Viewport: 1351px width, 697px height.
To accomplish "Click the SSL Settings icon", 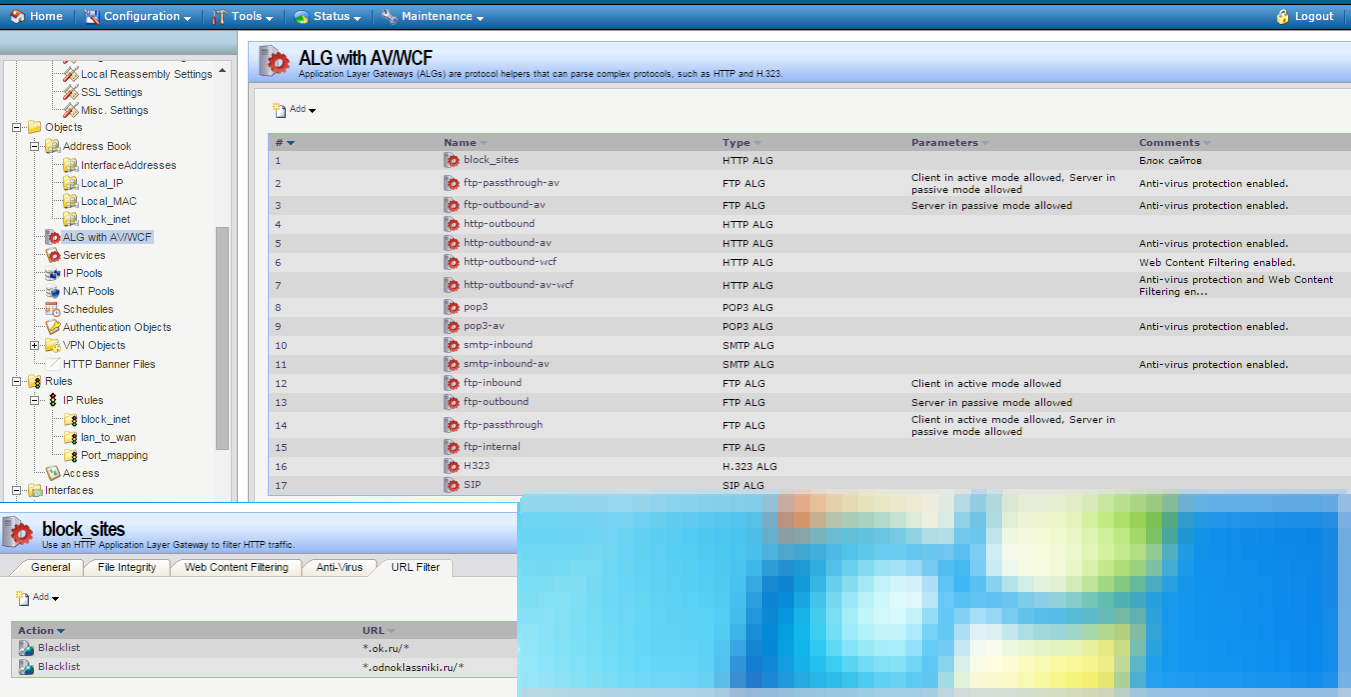I will (71, 92).
